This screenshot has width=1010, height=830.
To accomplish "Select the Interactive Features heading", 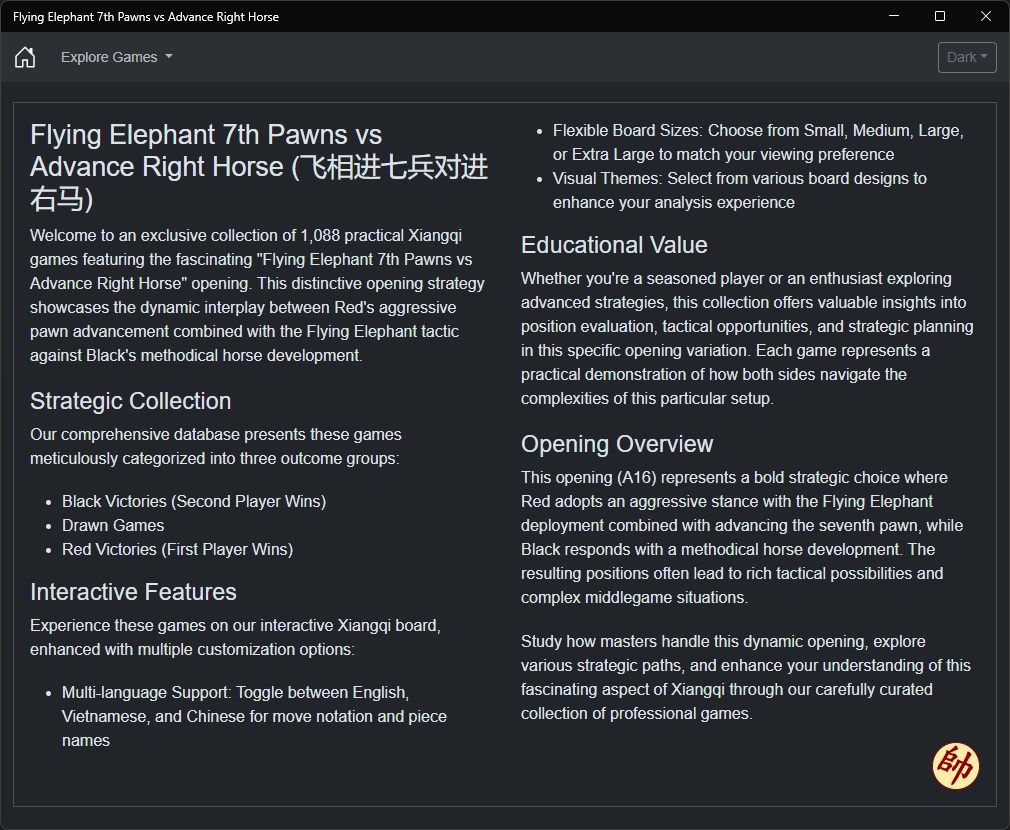I will [x=133, y=592].
